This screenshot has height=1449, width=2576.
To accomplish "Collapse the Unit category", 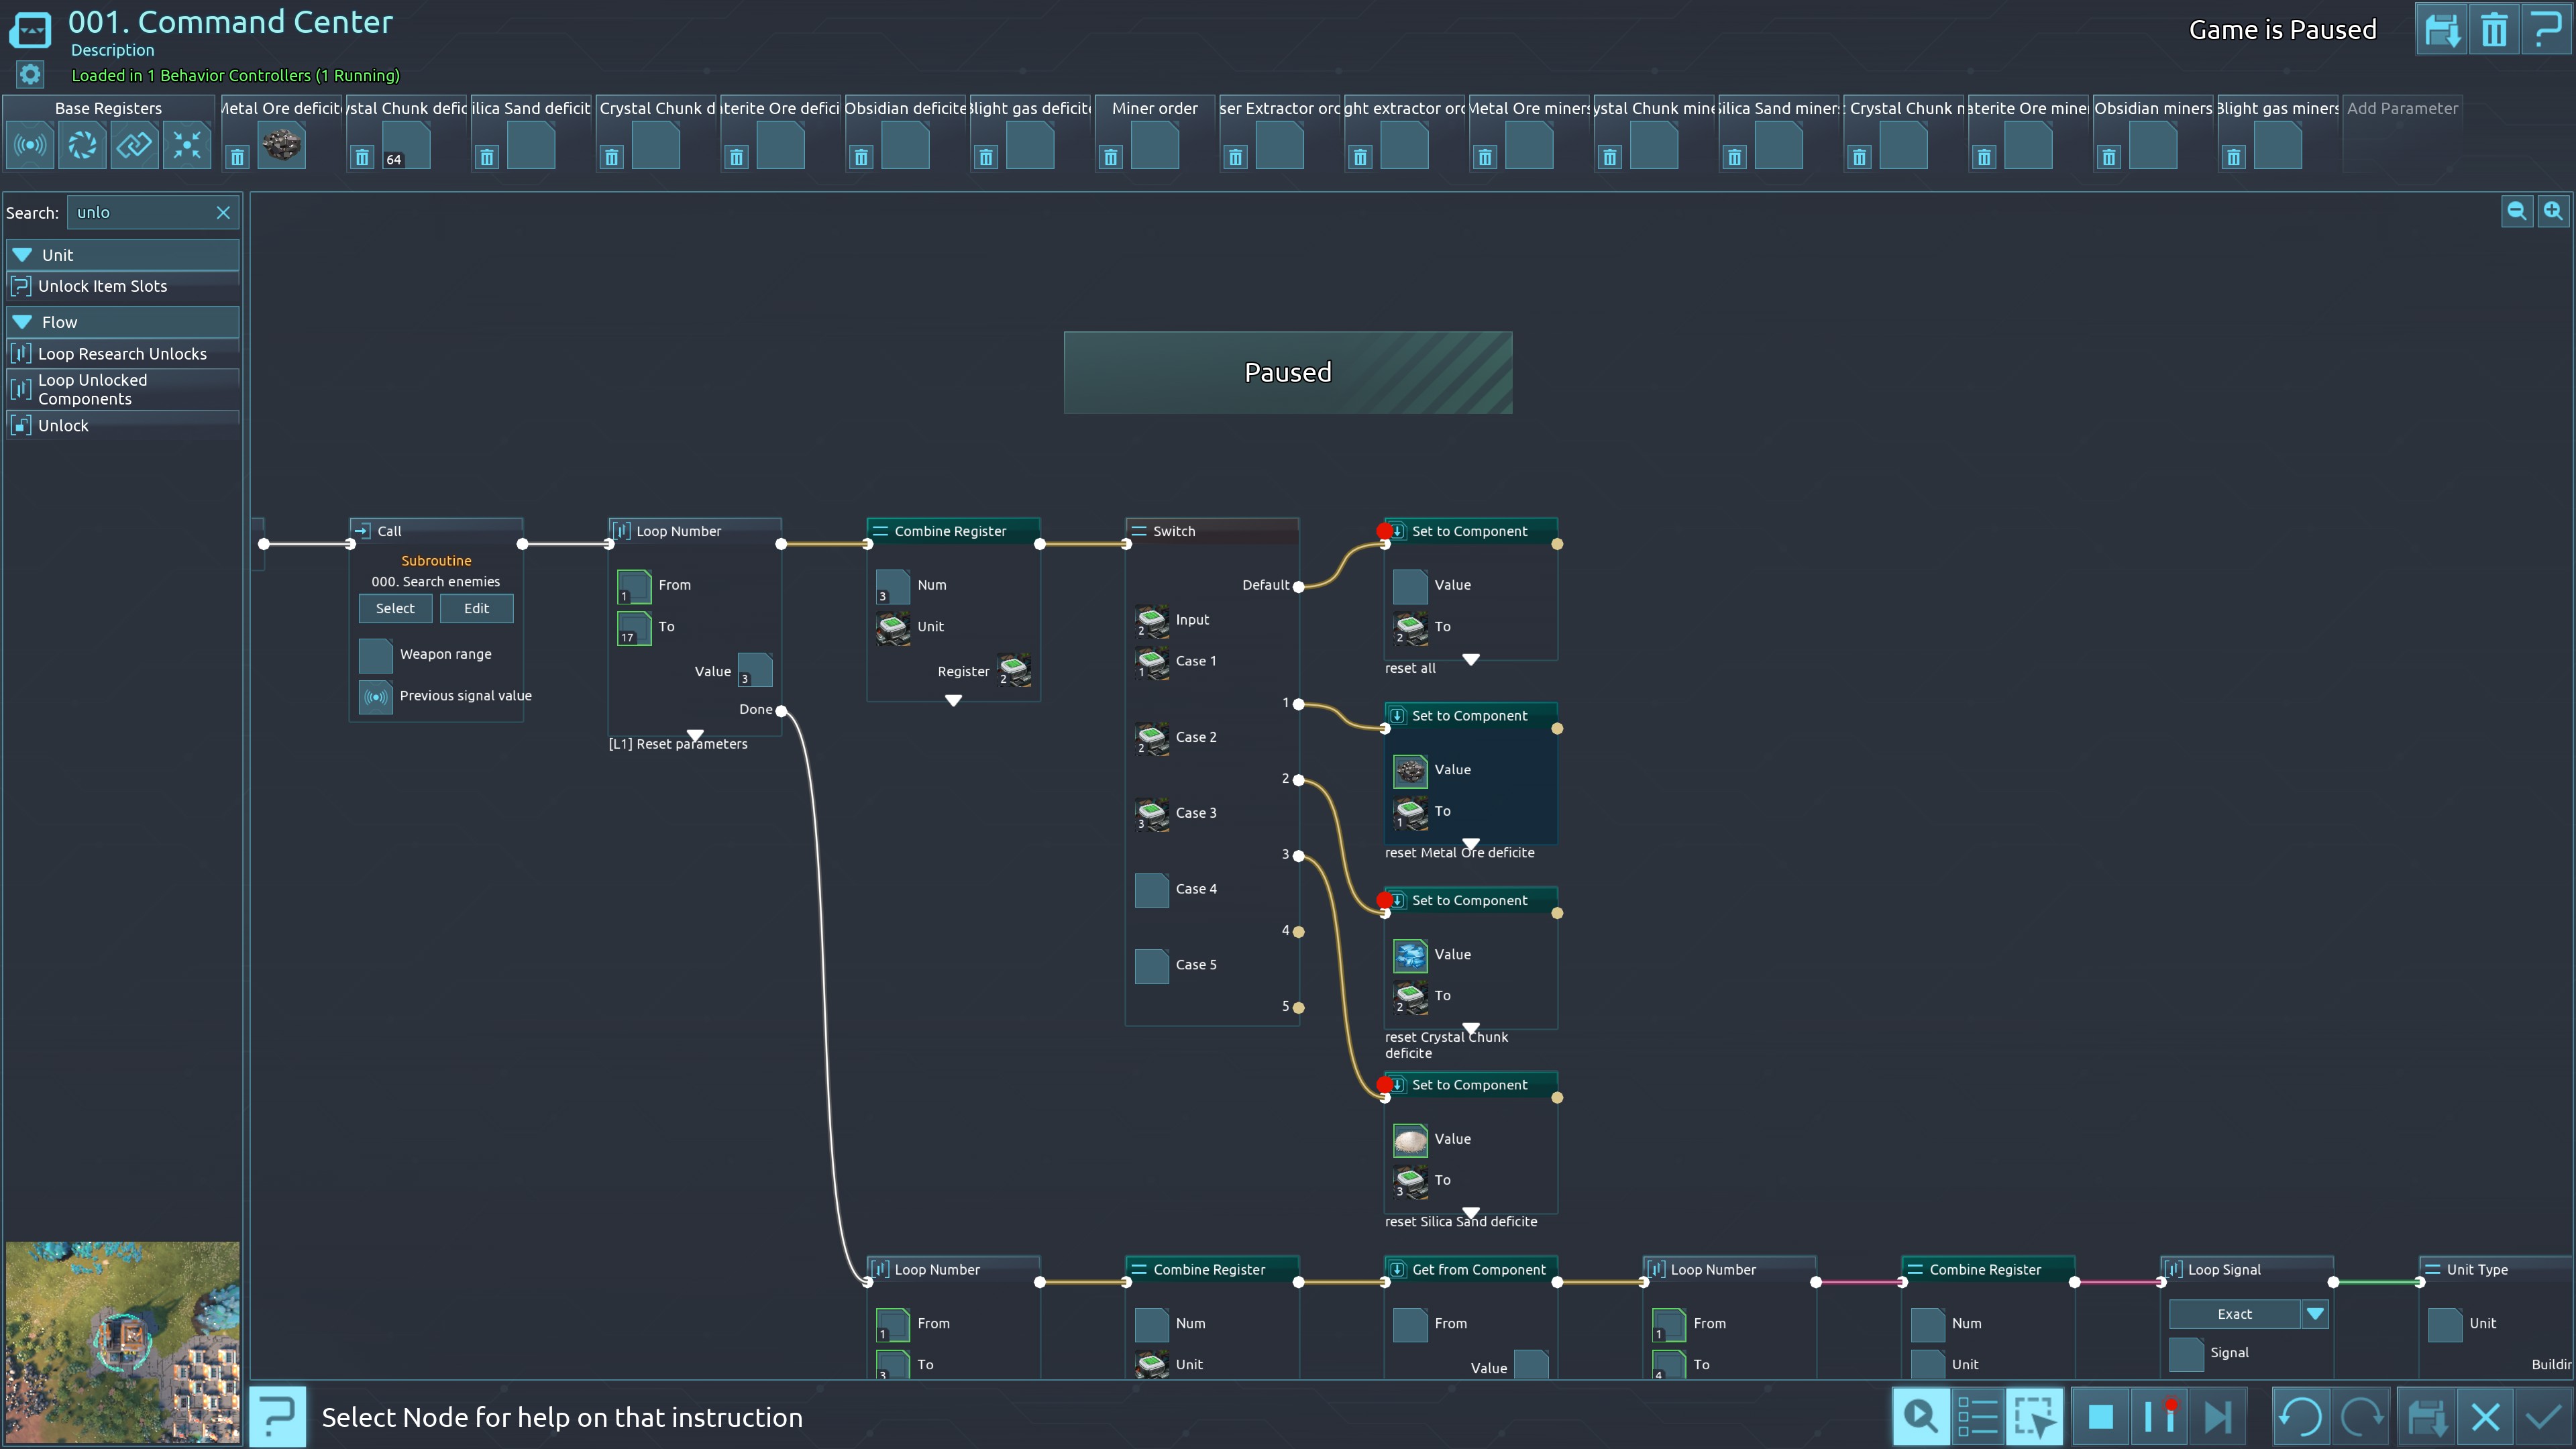I will [22, 255].
